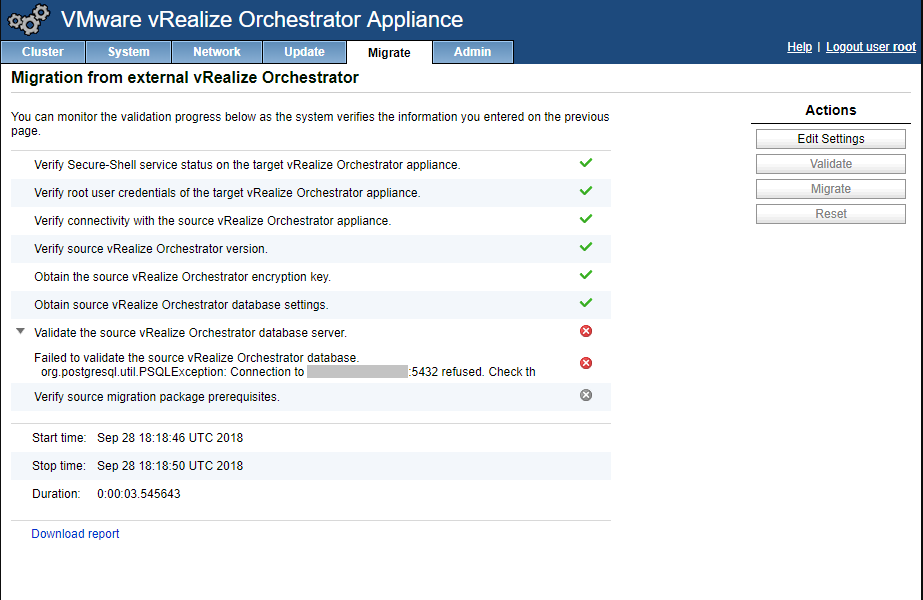Open the System tab

click(128, 52)
